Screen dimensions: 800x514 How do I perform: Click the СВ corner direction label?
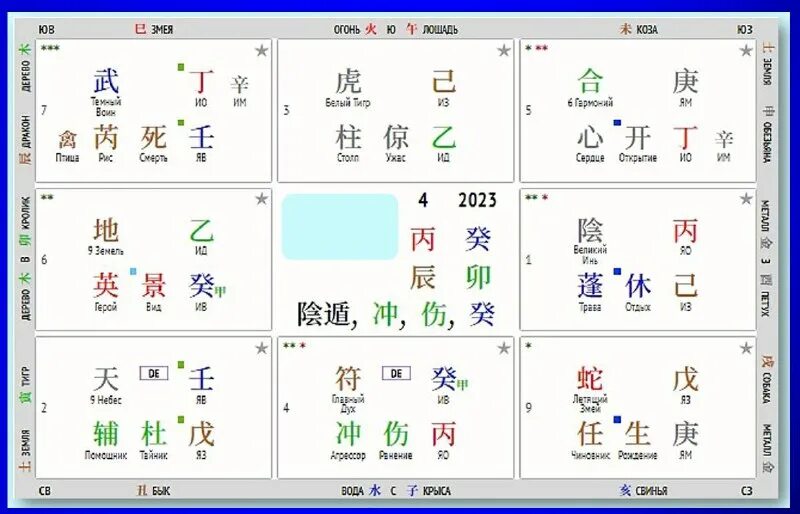pos(45,491)
